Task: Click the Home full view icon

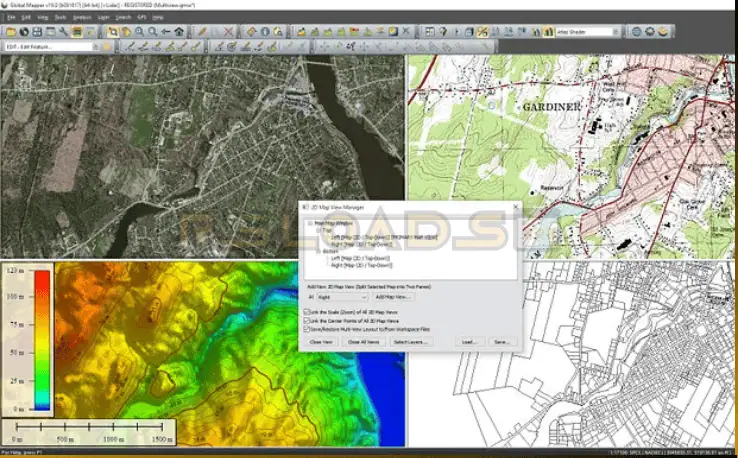Action: (179, 32)
